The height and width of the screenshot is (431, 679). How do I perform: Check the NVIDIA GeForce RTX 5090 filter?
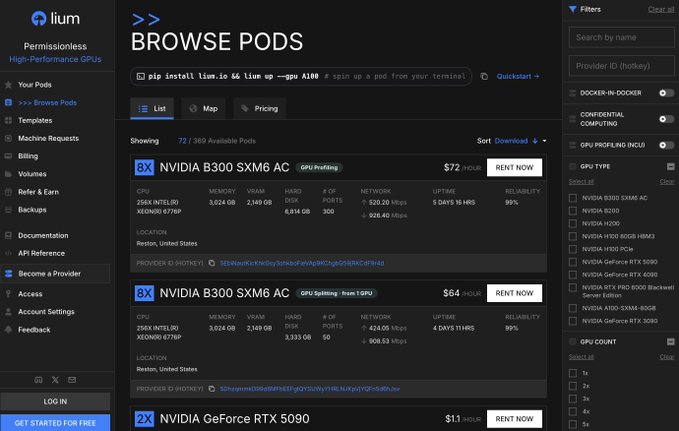click(573, 262)
